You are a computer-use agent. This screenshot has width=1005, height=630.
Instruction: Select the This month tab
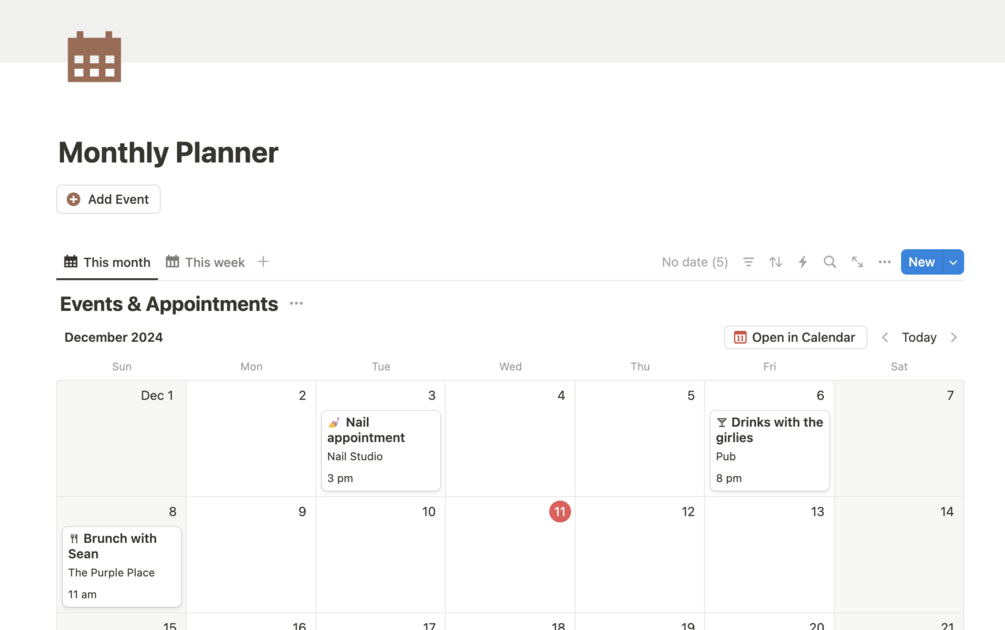click(107, 262)
